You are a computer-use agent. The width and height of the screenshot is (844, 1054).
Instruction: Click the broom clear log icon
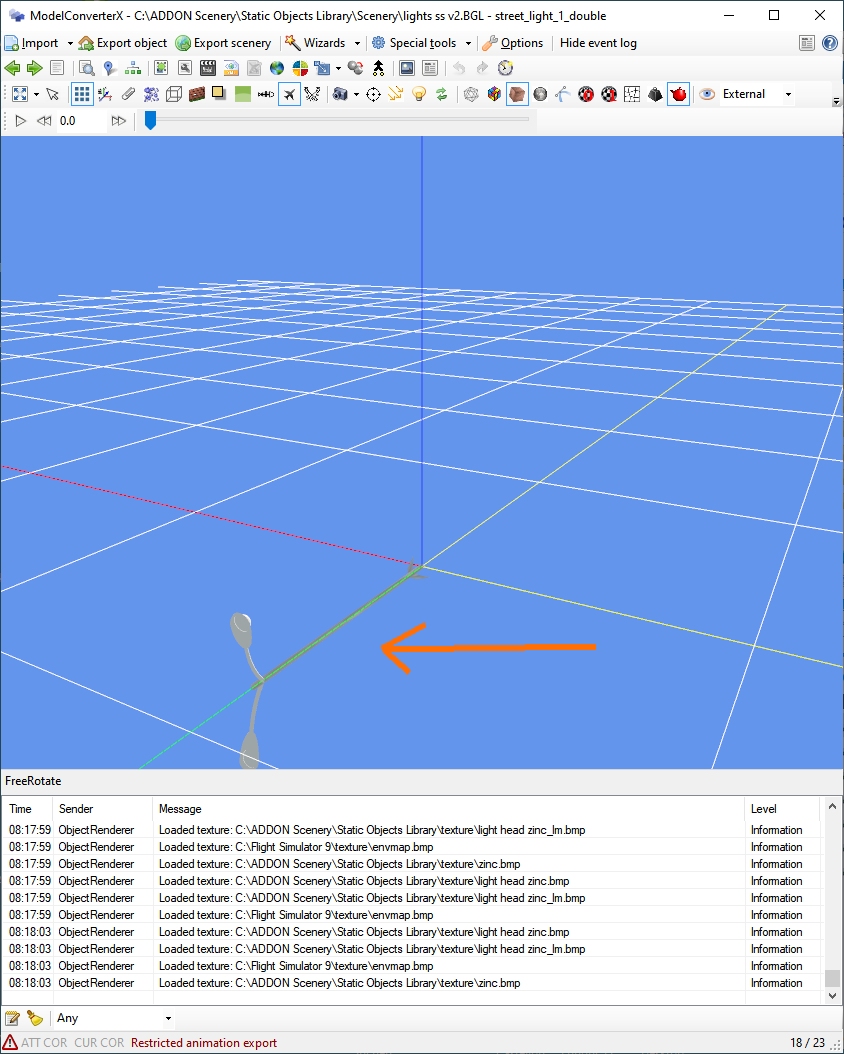35,1018
